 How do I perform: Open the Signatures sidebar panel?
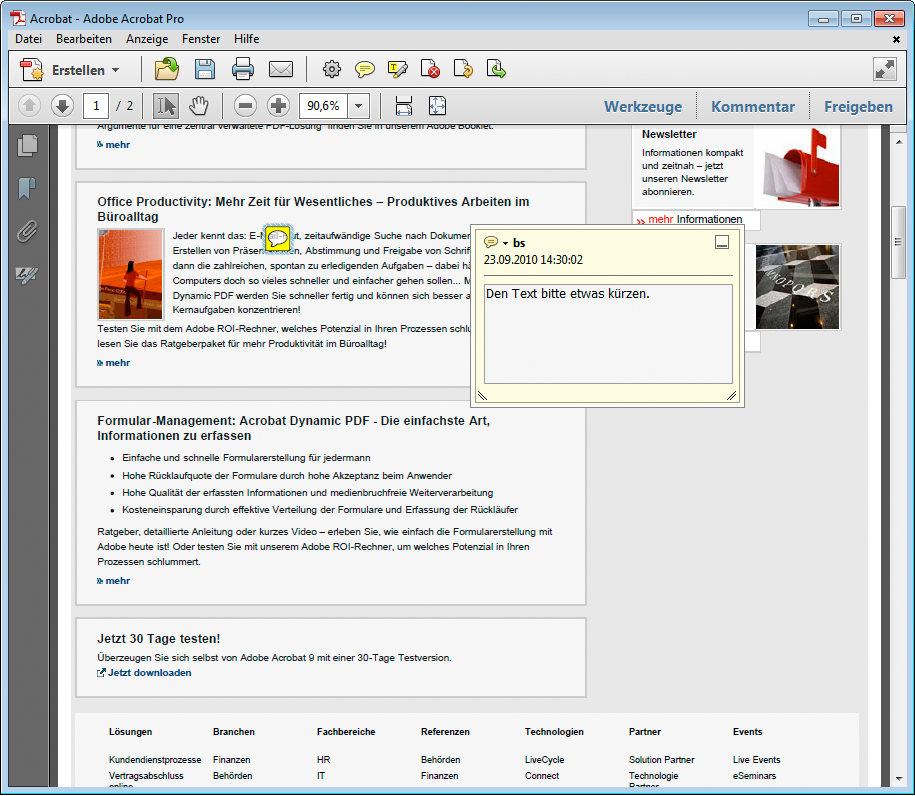point(27,275)
